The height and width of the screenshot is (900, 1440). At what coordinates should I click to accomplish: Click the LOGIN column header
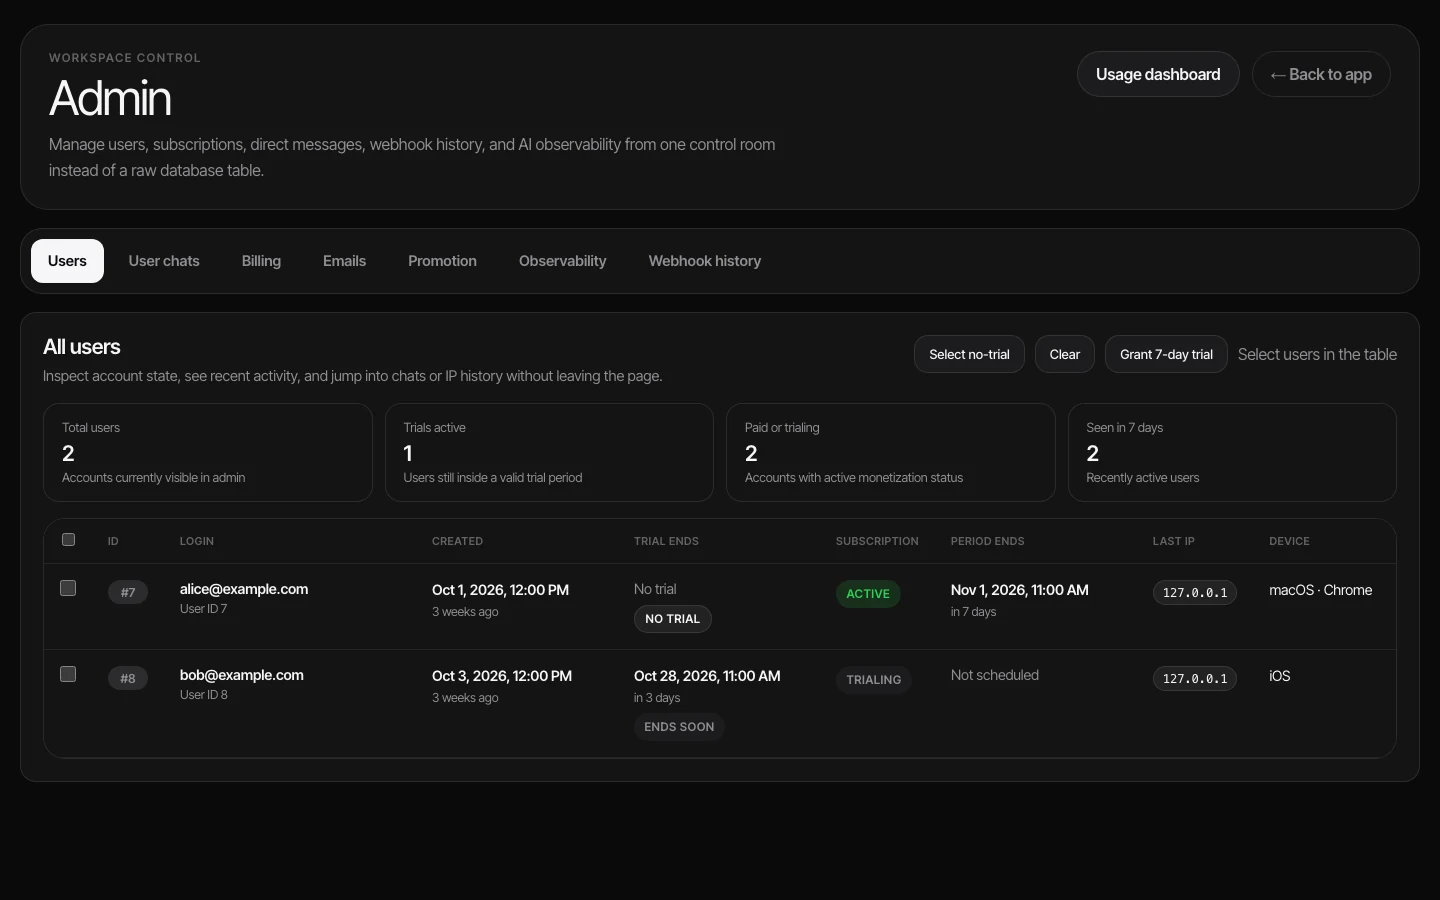(197, 541)
